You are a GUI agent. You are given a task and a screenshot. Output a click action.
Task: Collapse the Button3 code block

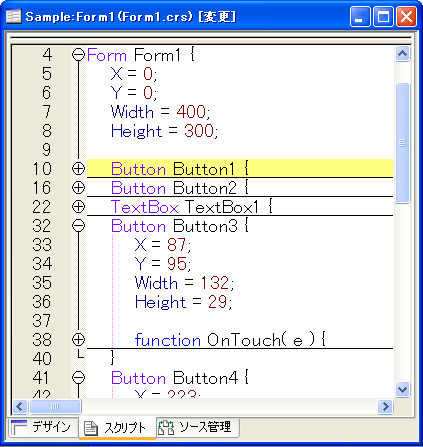pos(79,226)
